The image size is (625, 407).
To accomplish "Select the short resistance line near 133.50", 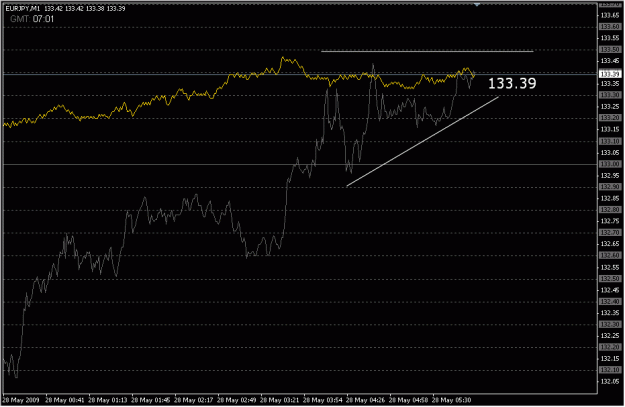I will [x=427, y=51].
